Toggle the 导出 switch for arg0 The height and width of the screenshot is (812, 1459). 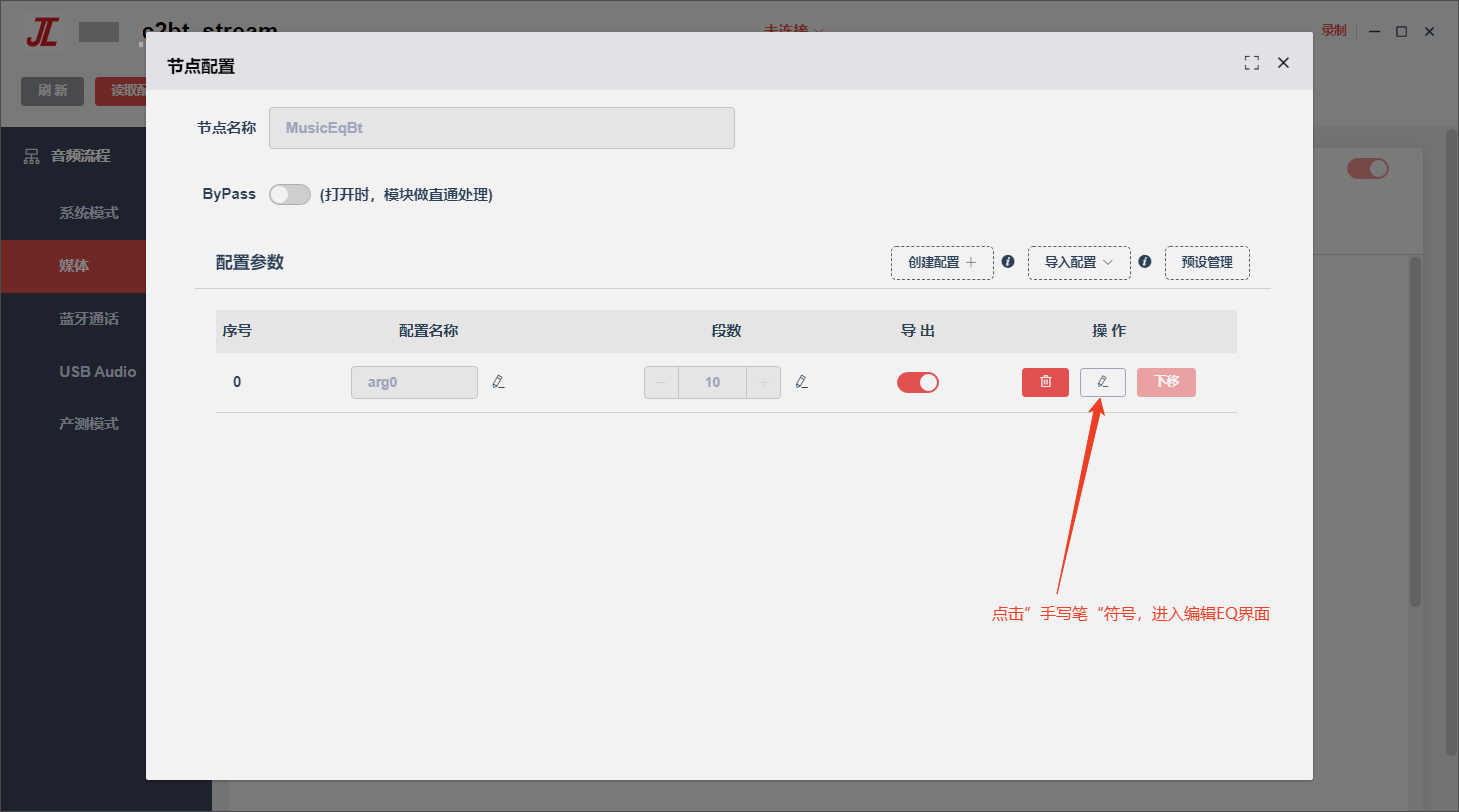coord(918,382)
